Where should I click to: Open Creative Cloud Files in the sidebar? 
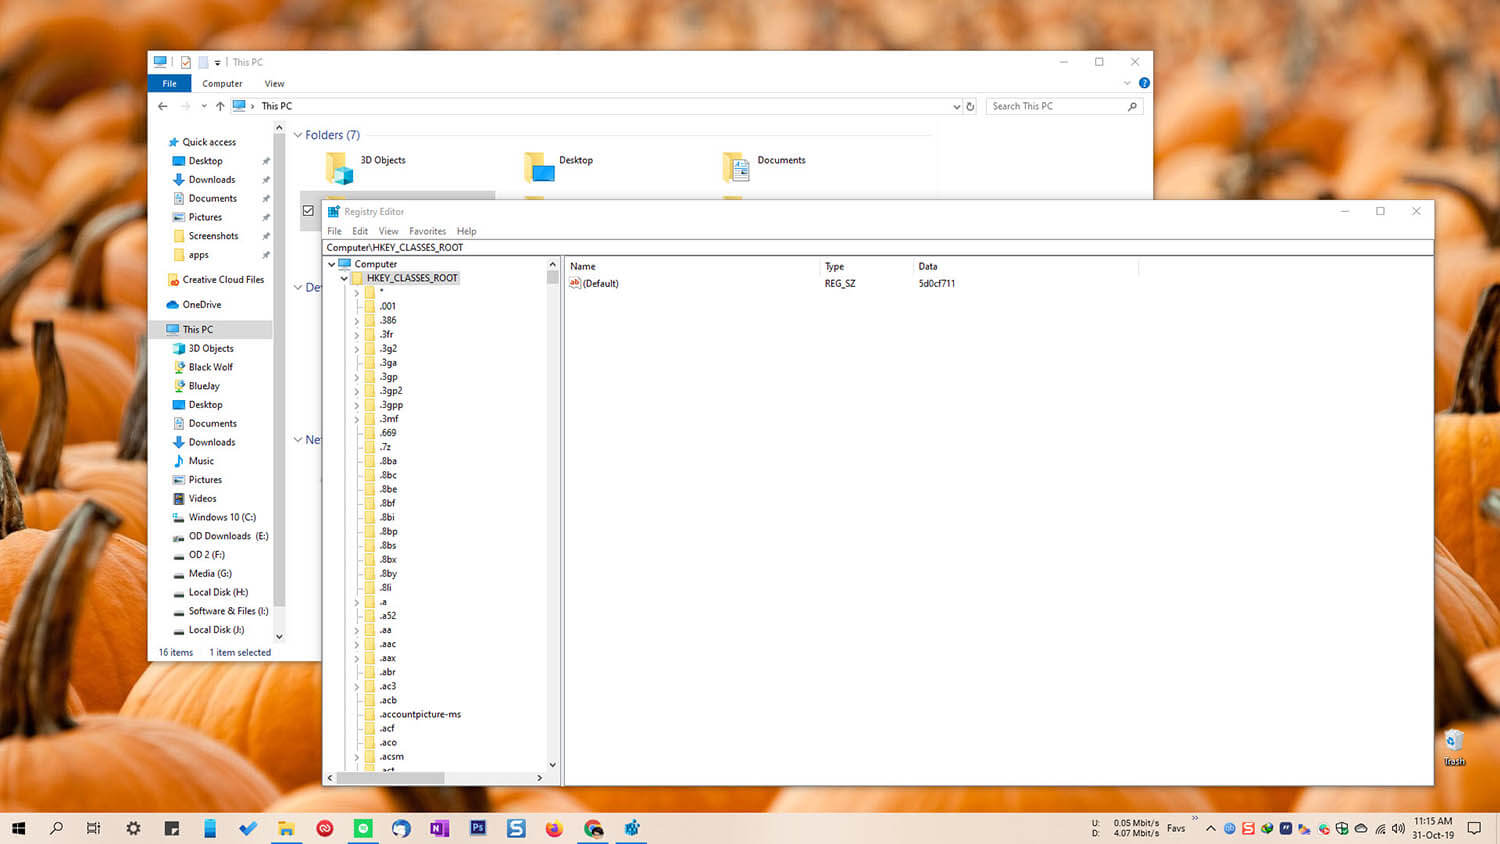tap(222, 279)
